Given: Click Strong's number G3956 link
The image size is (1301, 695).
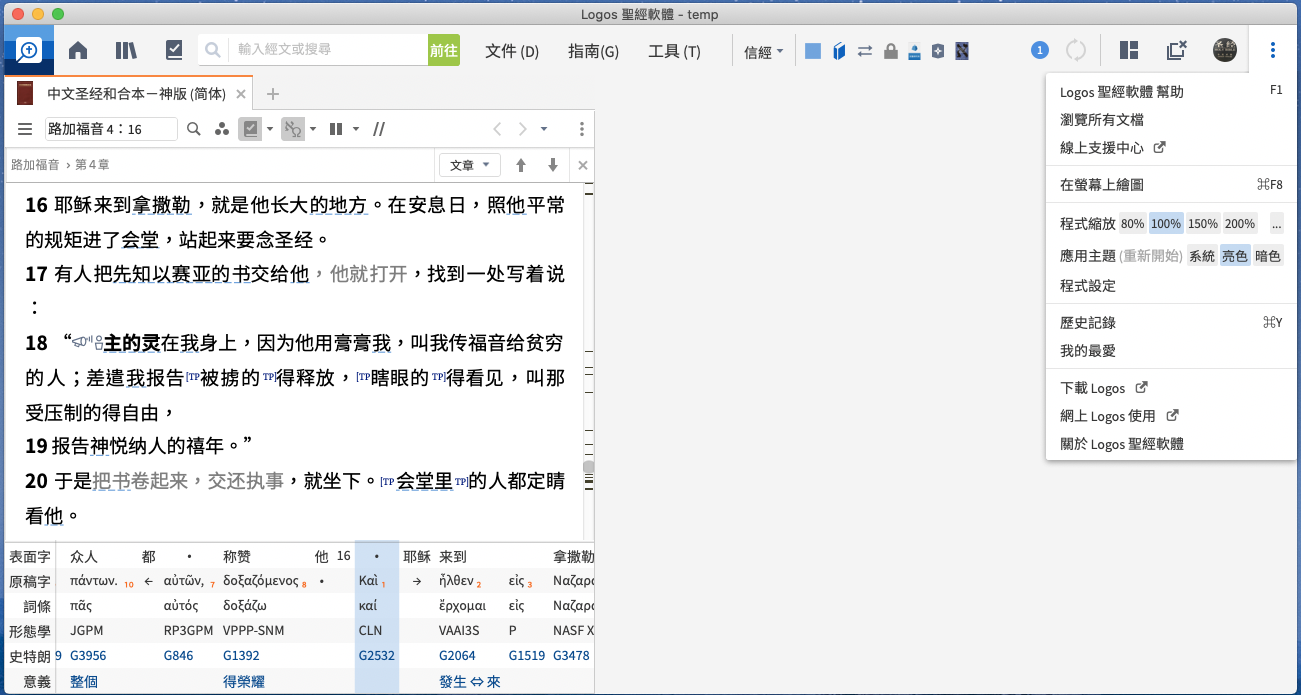Looking at the screenshot, I should pos(88,656).
